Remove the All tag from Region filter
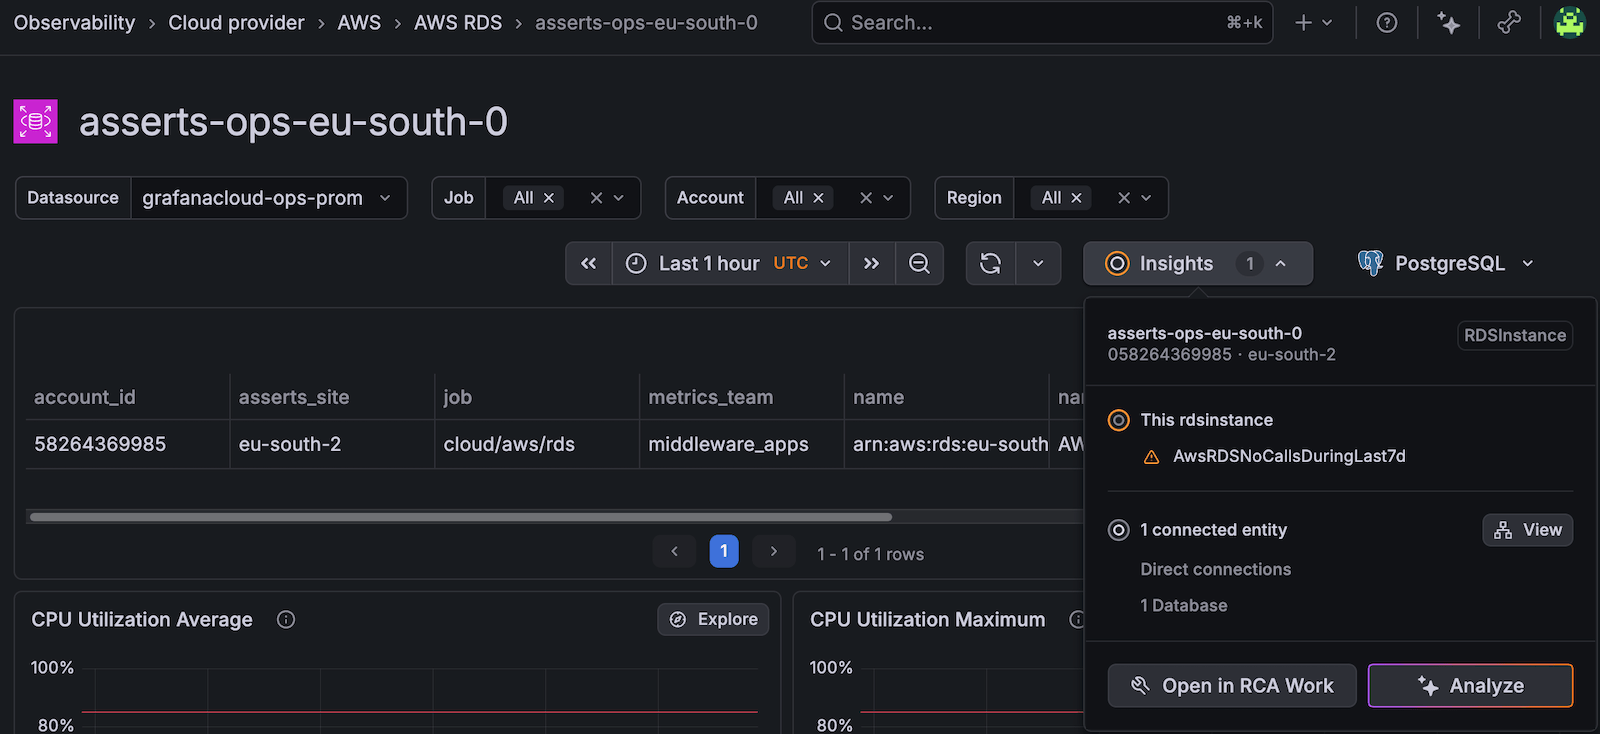The height and width of the screenshot is (734, 1600). [x=1076, y=198]
